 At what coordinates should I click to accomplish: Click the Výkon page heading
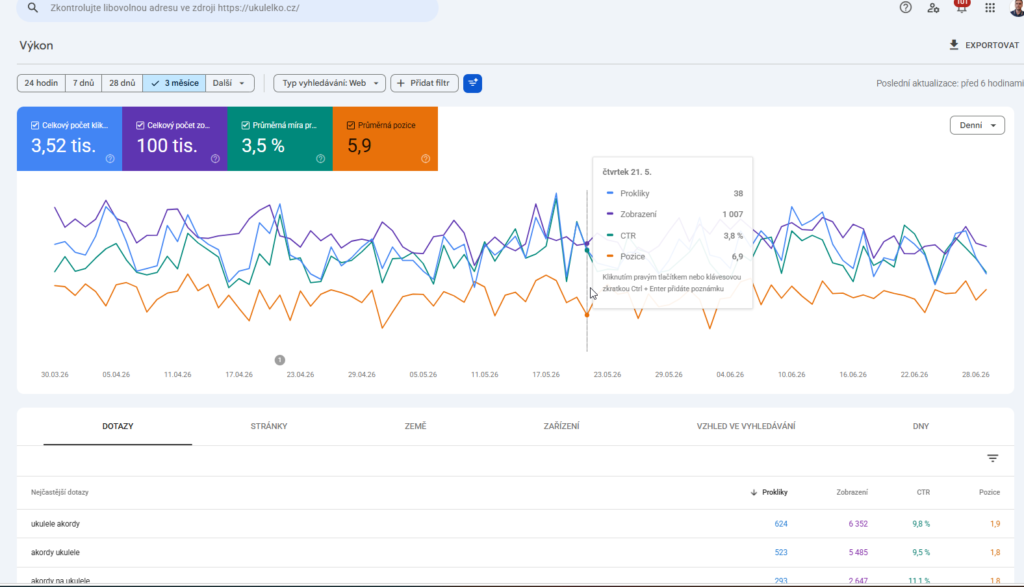(36, 46)
